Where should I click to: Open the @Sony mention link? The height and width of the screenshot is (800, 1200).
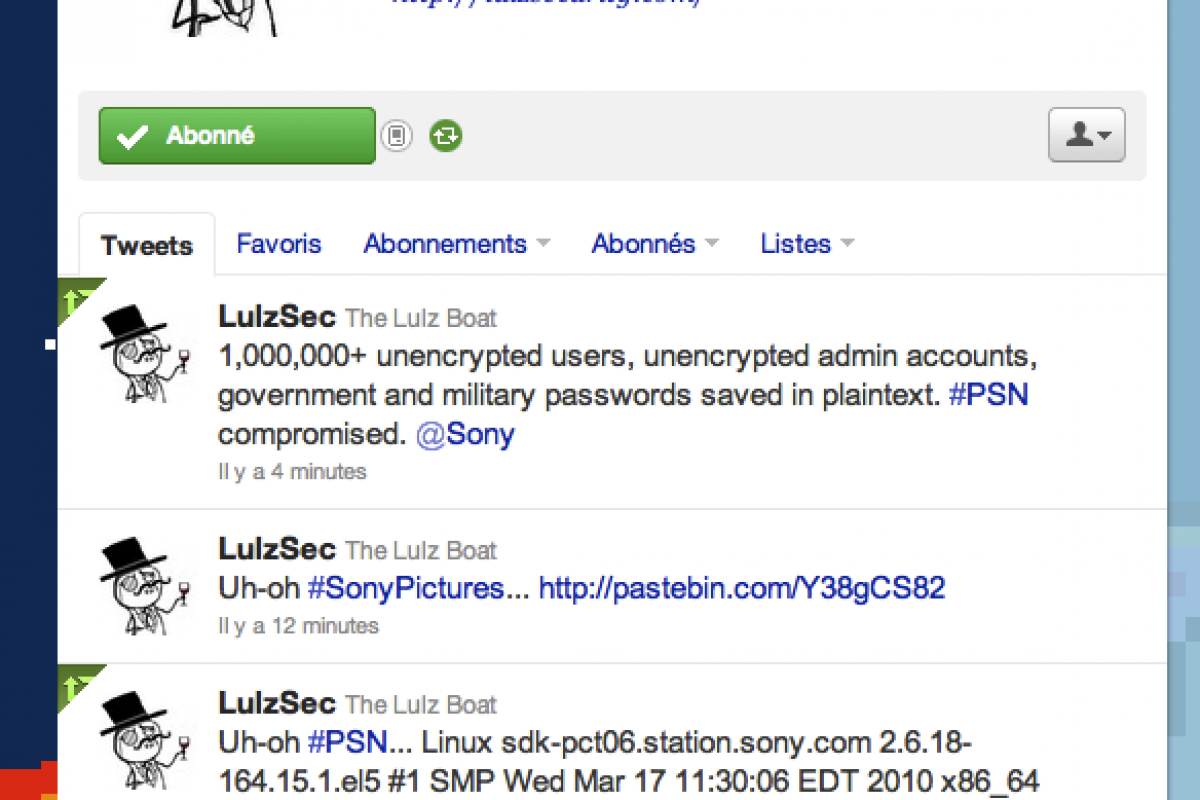[x=465, y=435]
